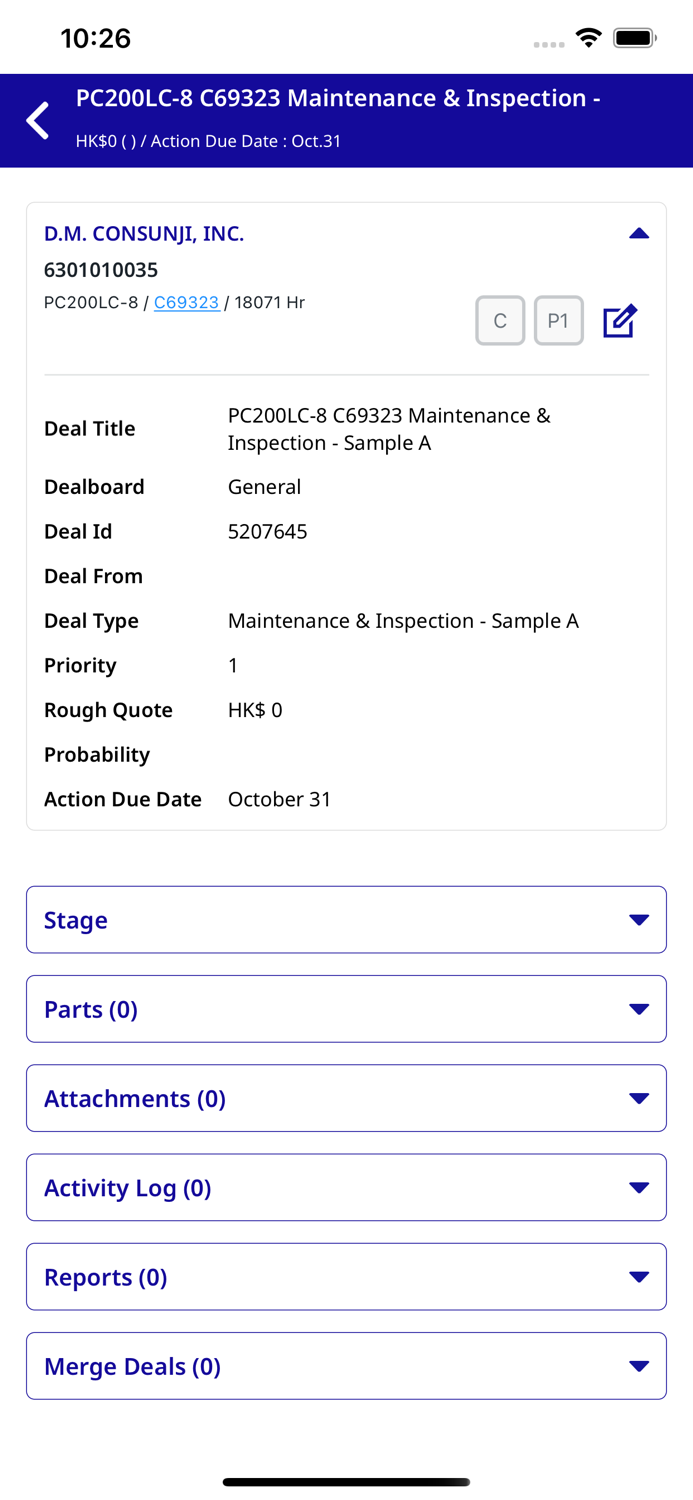Expand the Parts (0) section
693x1500 pixels.
tap(639, 1009)
